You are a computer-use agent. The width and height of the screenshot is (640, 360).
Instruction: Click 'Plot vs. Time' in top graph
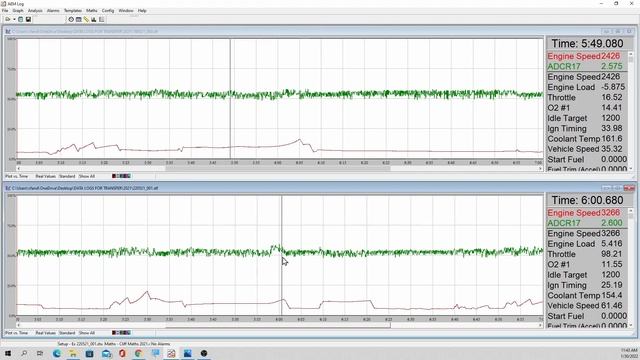16,176
